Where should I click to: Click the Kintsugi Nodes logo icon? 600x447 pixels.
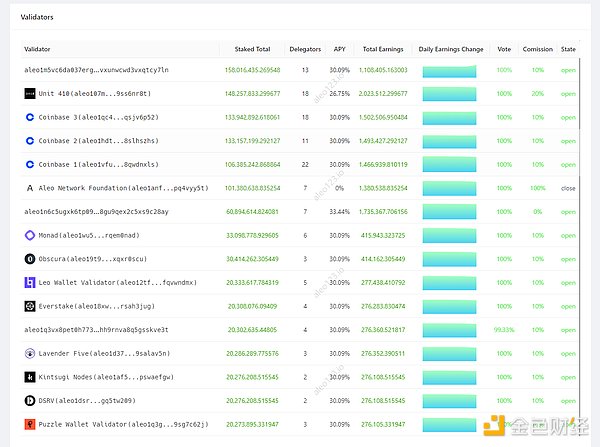point(30,376)
